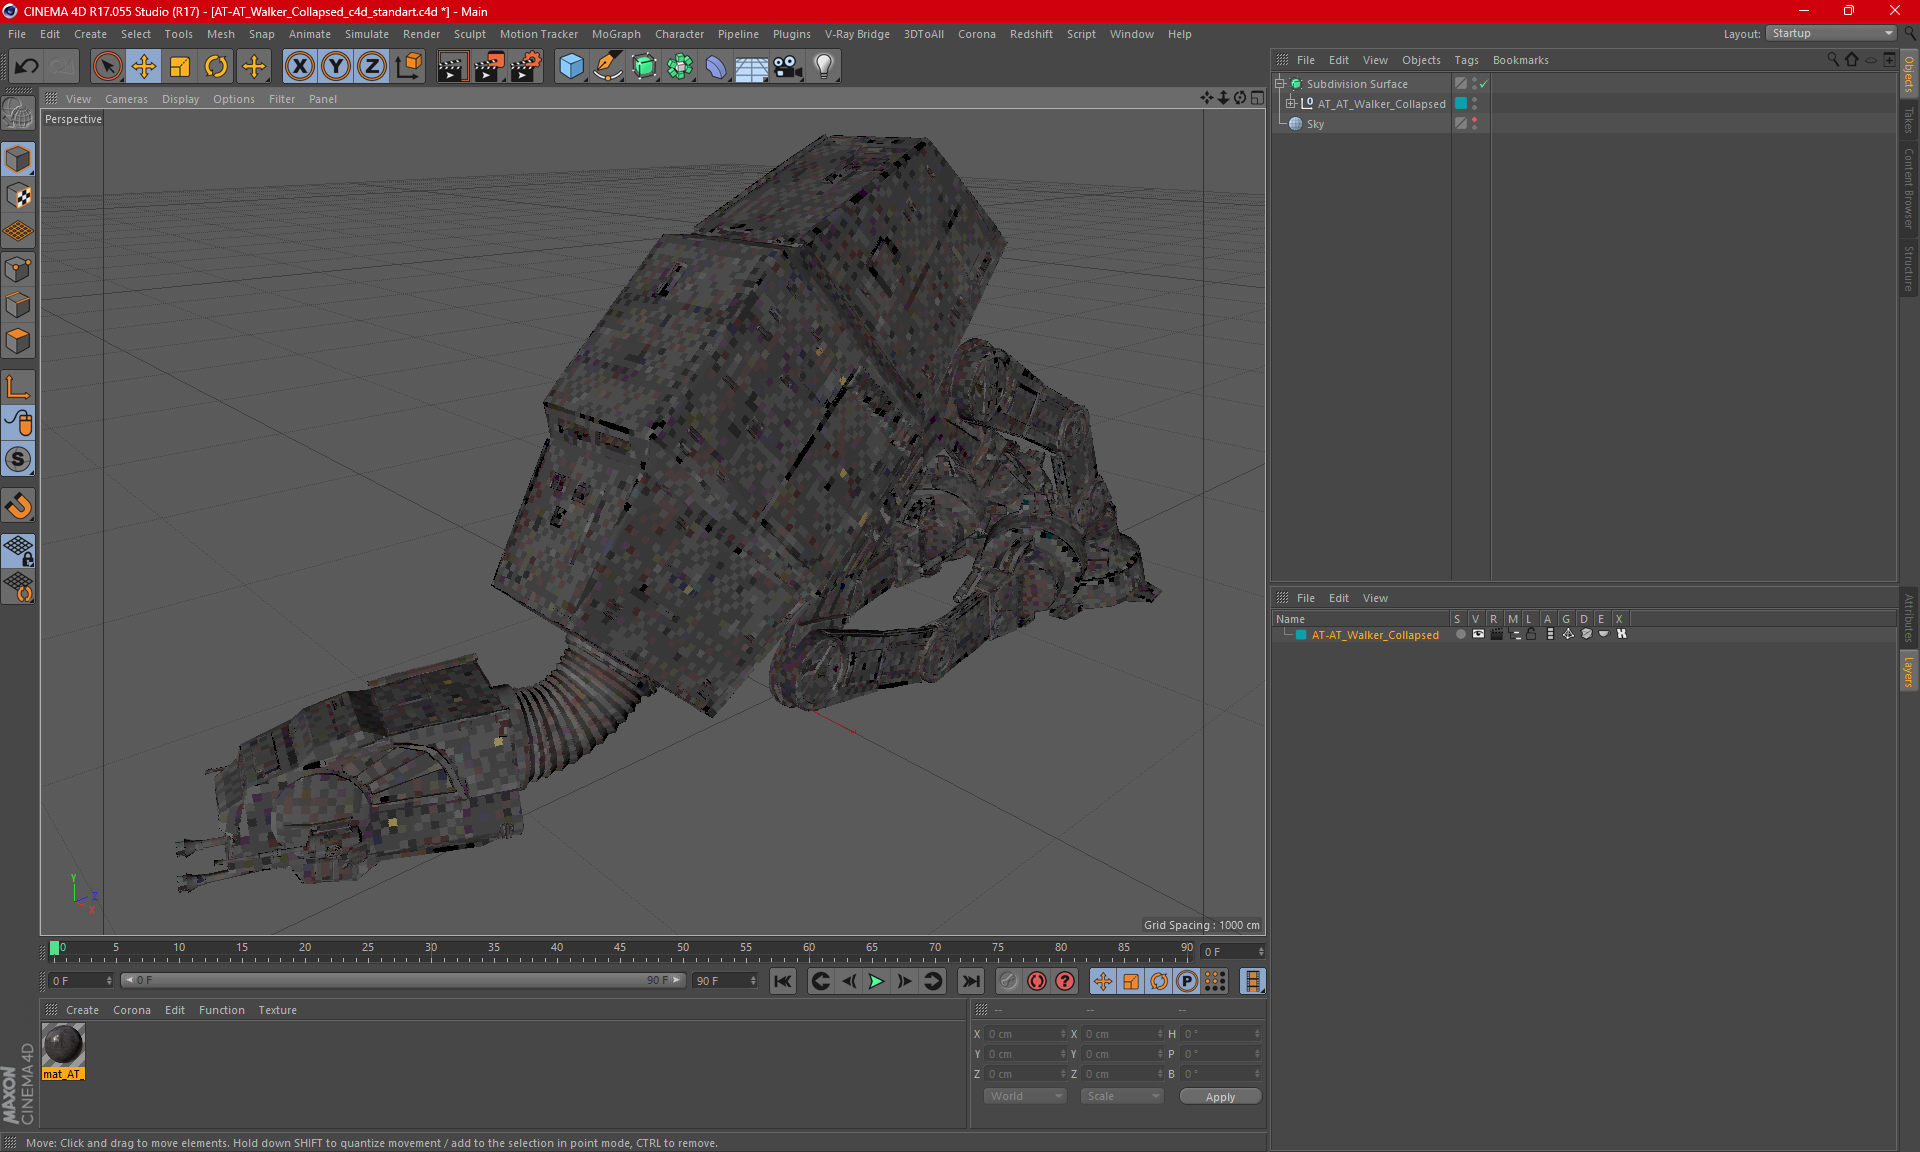Image resolution: width=1920 pixels, height=1152 pixels.
Task: Go to end of animation
Action: point(970,981)
